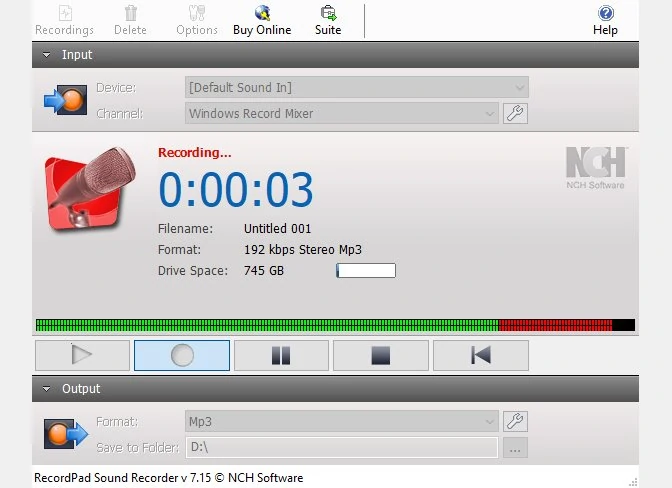Viewport: 672px width, 488px height.
Task: Click the browse folder ellipsis button
Action: (x=515, y=448)
